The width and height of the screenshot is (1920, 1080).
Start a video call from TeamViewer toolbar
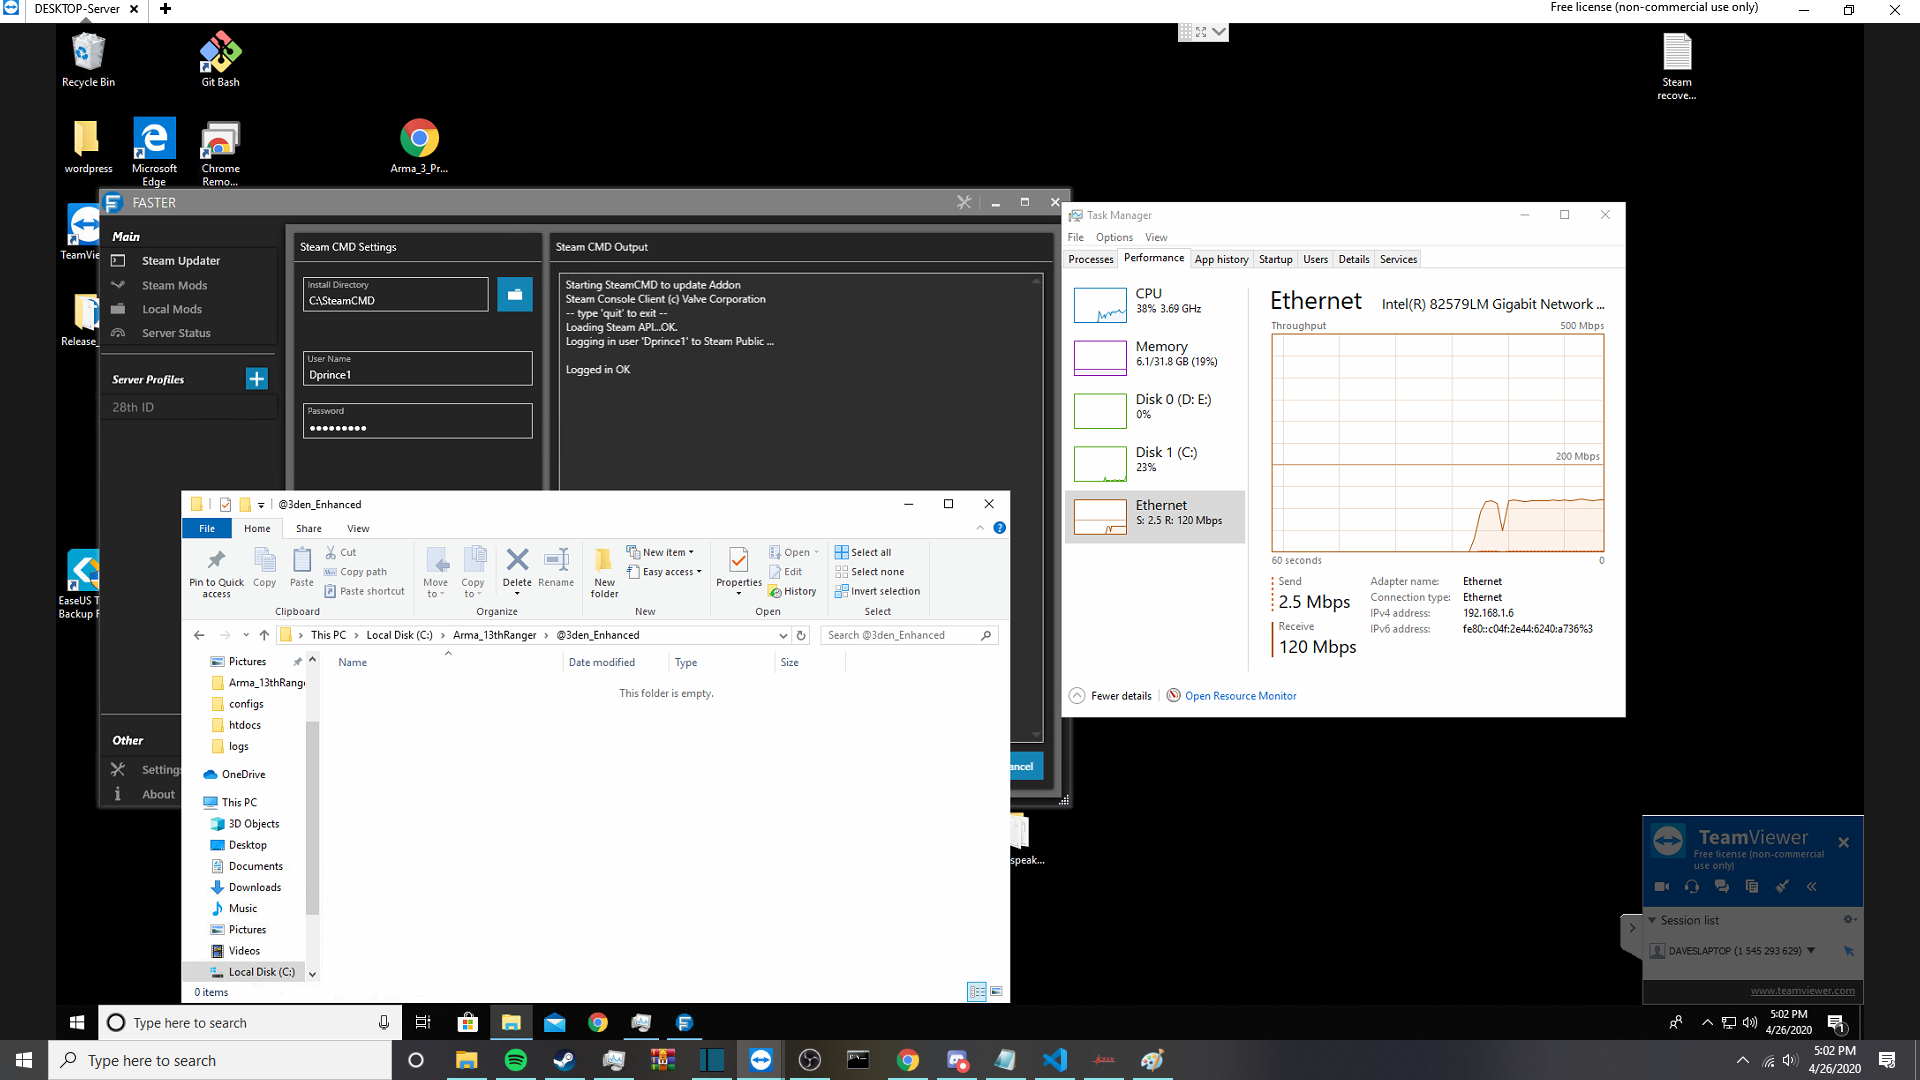[x=1662, y=886]
